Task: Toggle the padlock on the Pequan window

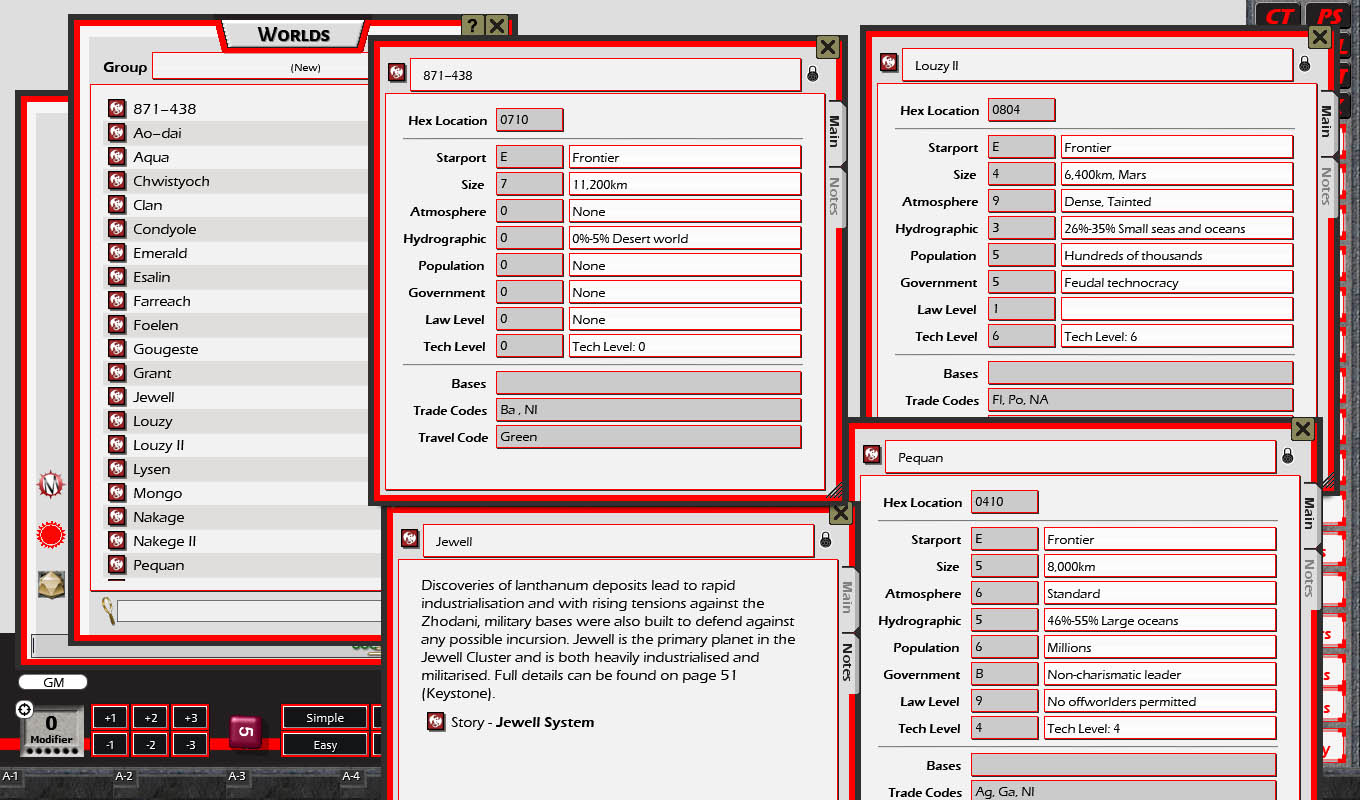Action: (1288, 455)
